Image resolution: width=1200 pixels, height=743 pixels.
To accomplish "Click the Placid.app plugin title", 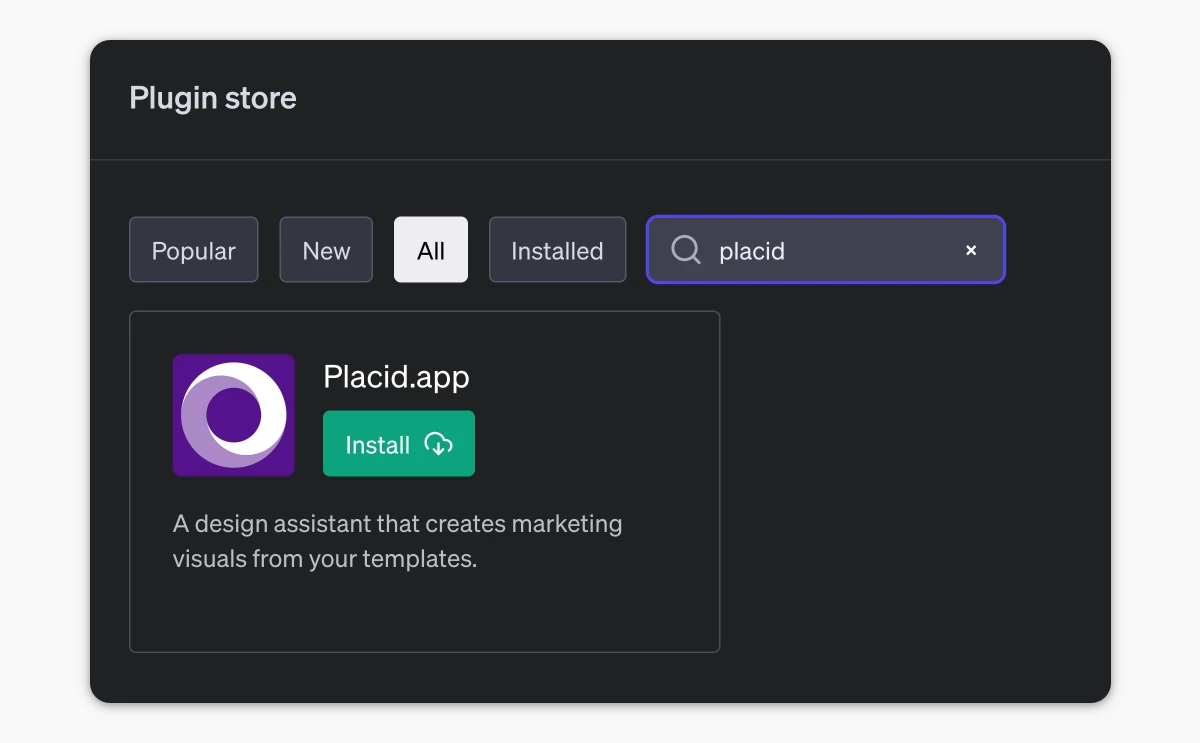I will (x=396, y=377).
